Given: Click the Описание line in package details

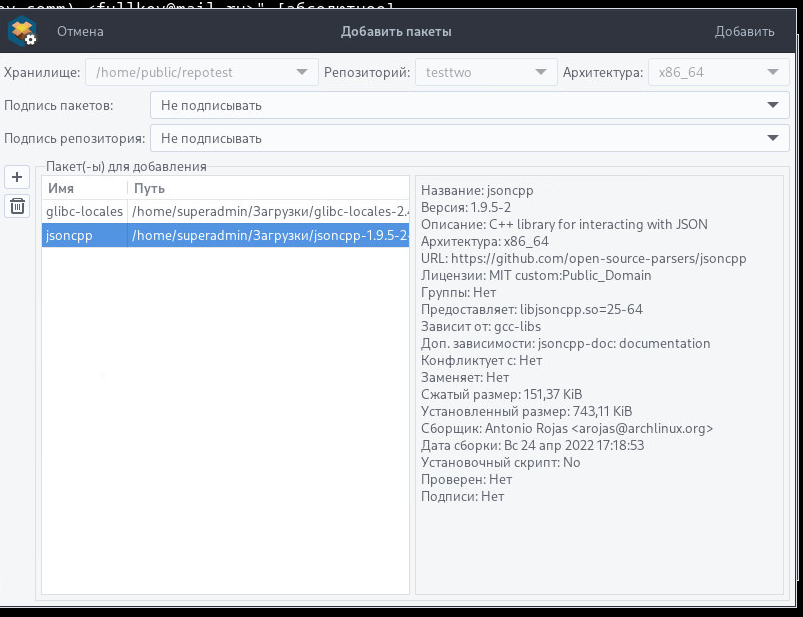Looking at the screenshot, I should tap(566, 224).
